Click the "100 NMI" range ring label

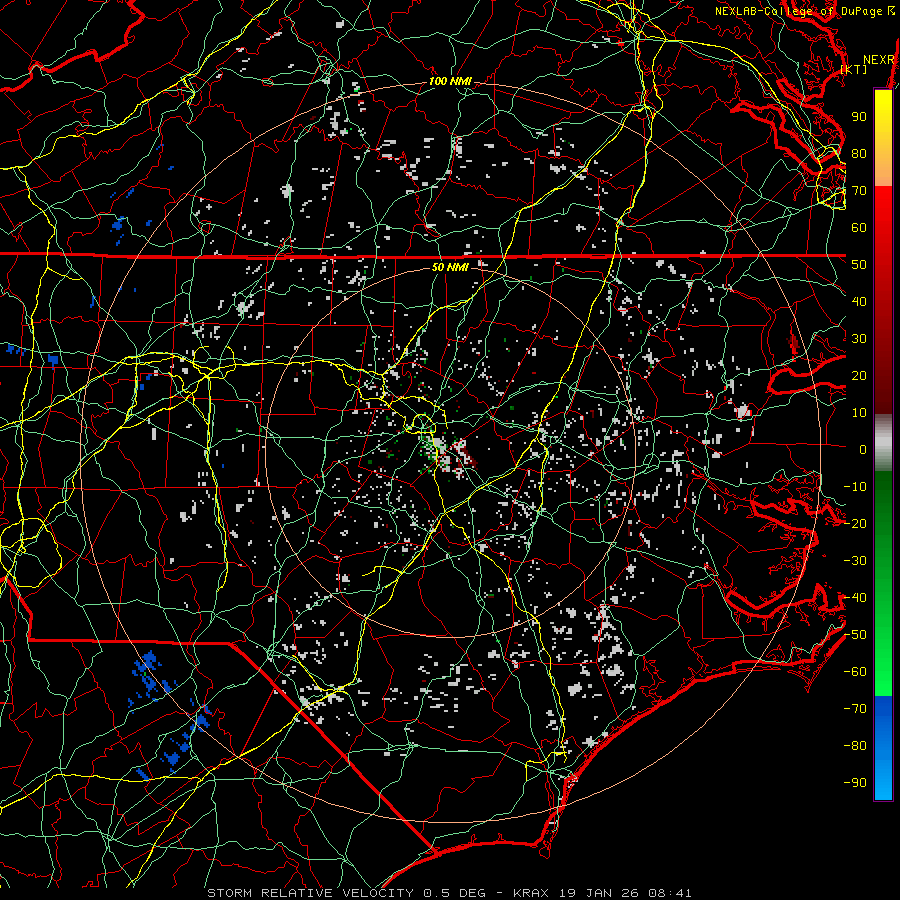451,82
